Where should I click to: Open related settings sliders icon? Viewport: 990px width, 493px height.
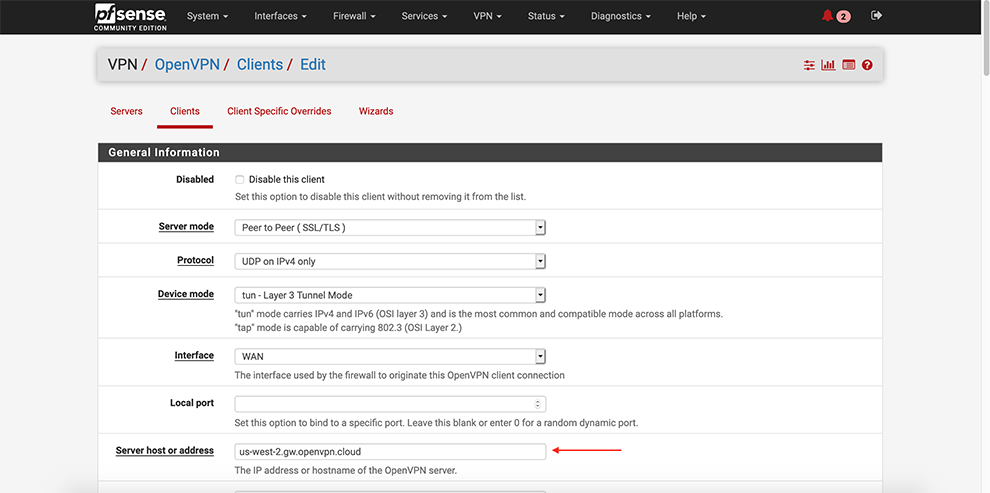(x=809, y=65)
